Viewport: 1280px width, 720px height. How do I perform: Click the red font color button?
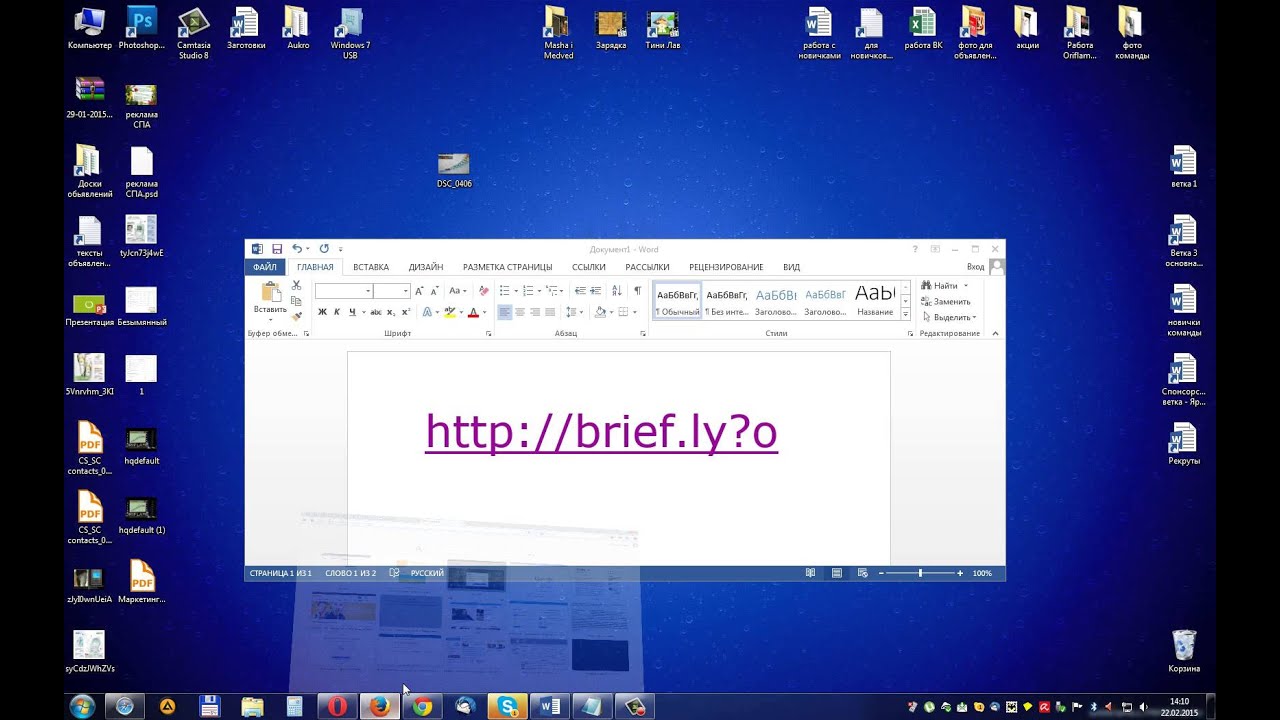[473, 312]
